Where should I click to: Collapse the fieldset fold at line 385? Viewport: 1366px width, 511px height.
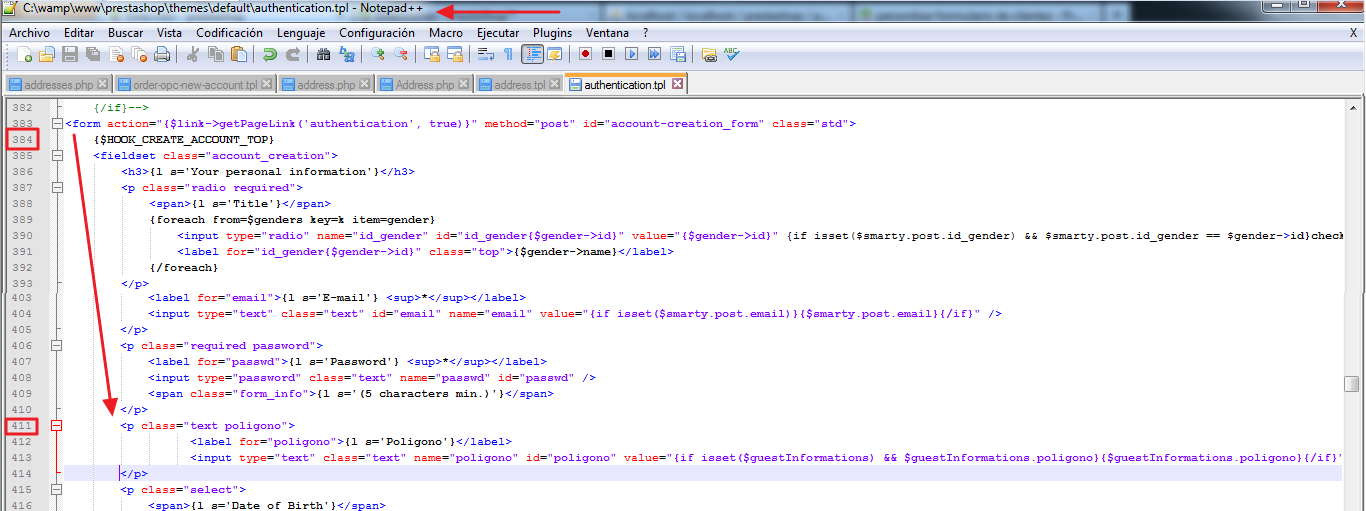point(57,156)
